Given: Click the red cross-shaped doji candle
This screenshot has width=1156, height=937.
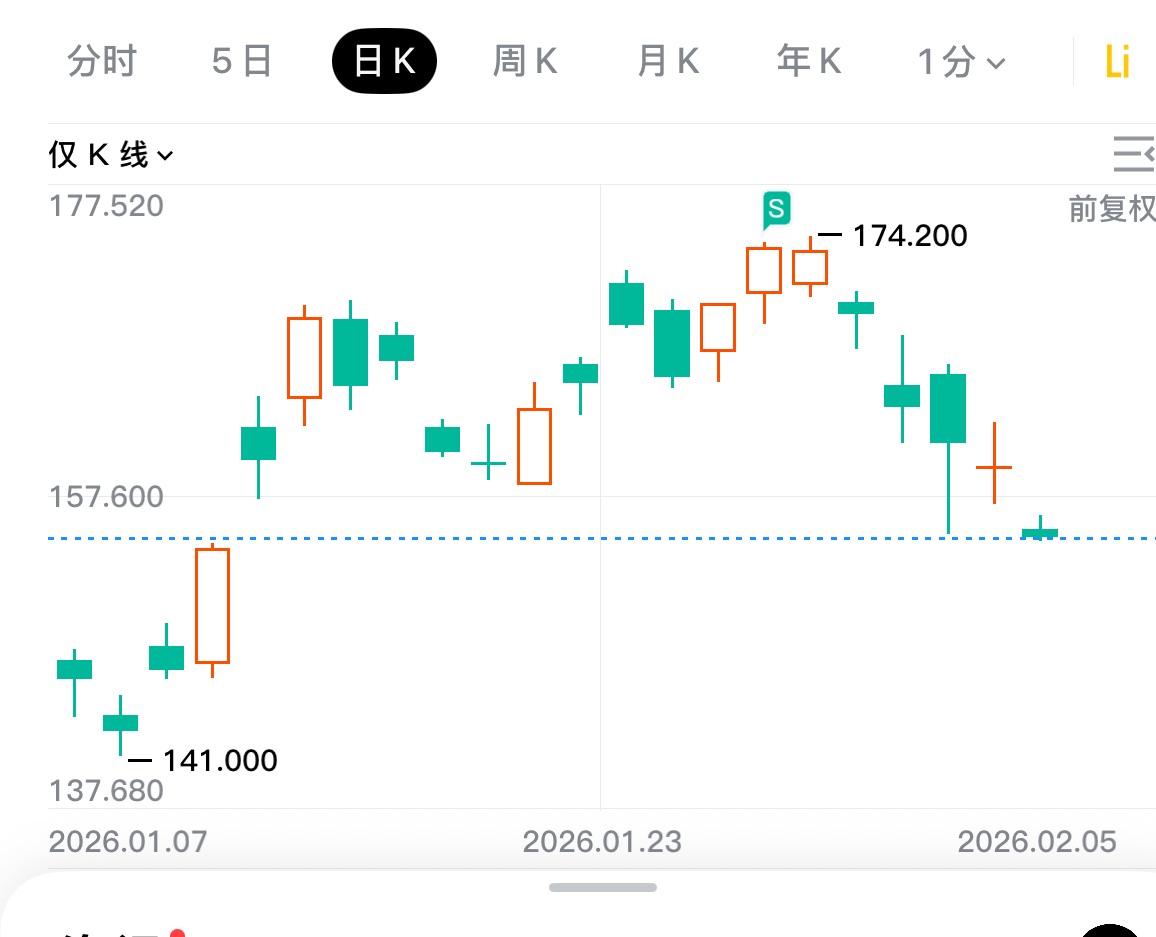Looking at the screenshot, I should (x=994, y=466).
